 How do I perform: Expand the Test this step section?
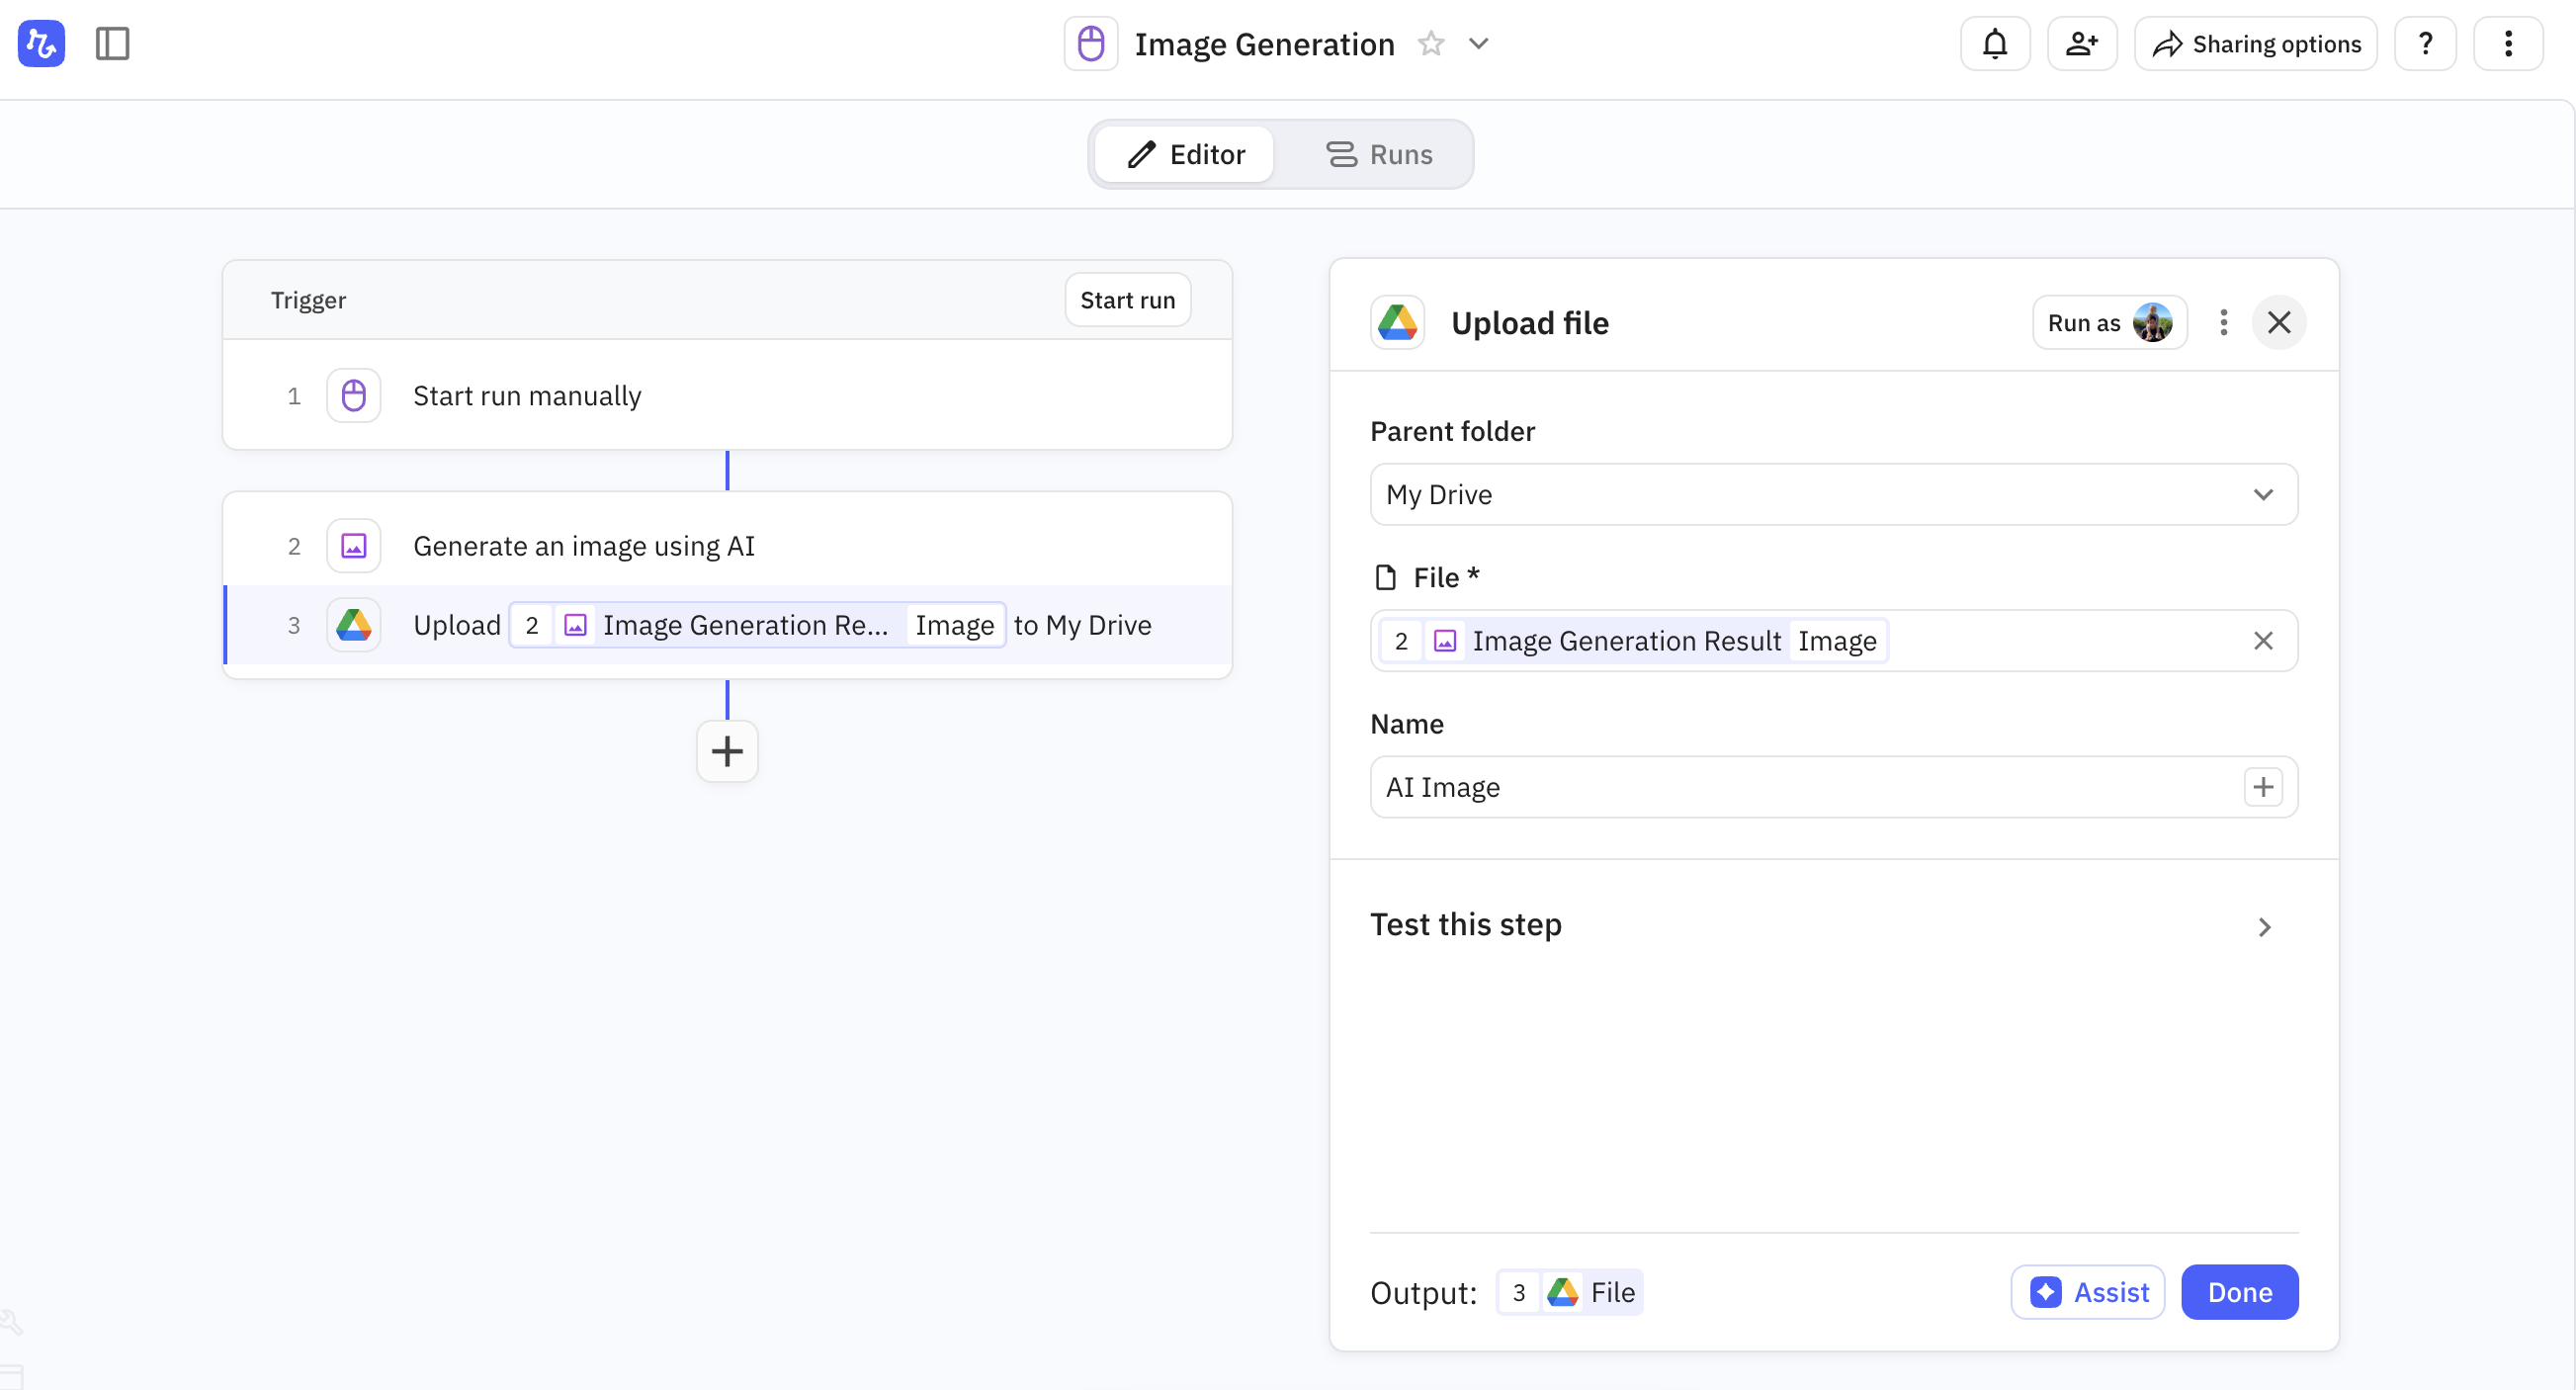click(x=1833, y=926)
